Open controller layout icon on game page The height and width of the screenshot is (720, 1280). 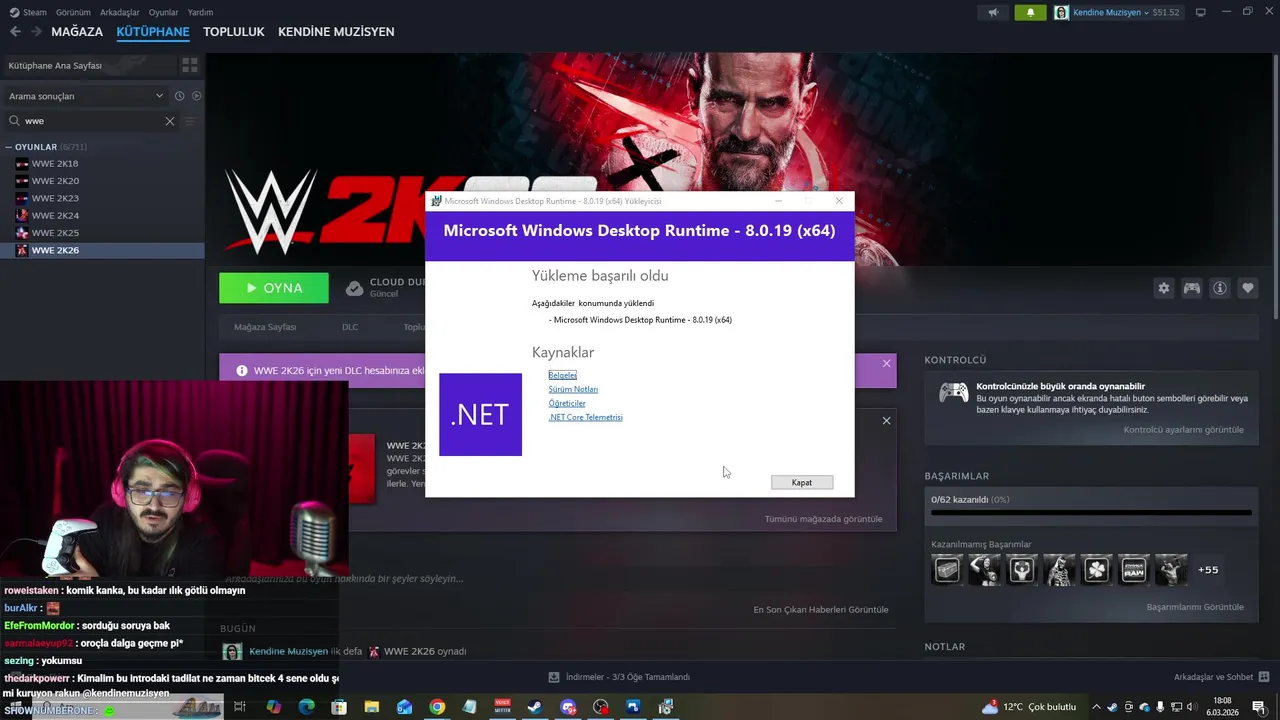(x=1192, y=288)
